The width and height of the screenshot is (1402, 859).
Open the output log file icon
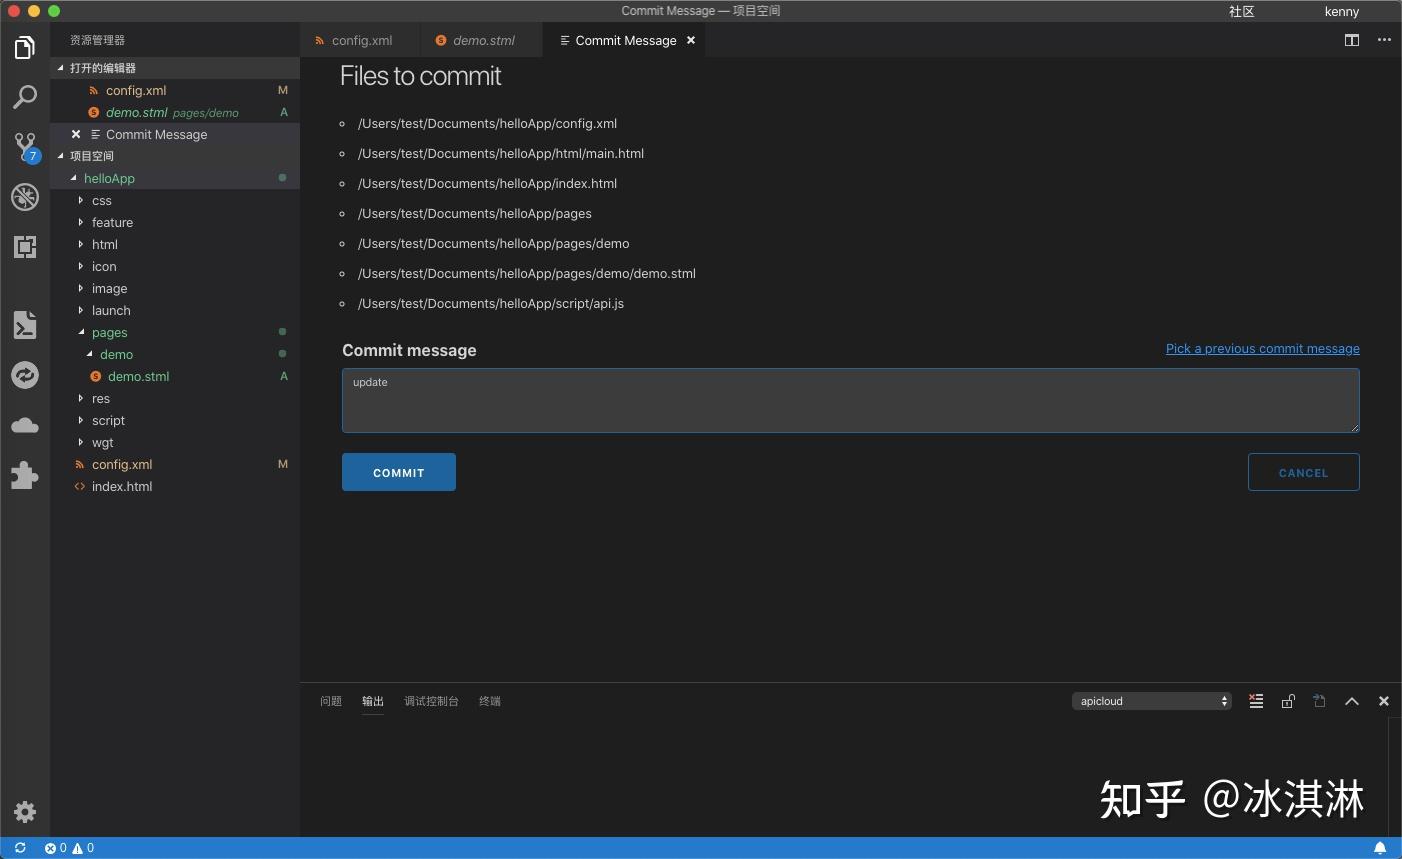pyautogui.click(x=1320, y=701)
